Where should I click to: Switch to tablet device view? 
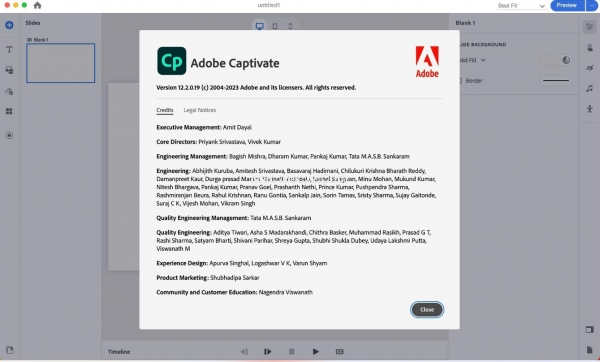tap(275, 26)
